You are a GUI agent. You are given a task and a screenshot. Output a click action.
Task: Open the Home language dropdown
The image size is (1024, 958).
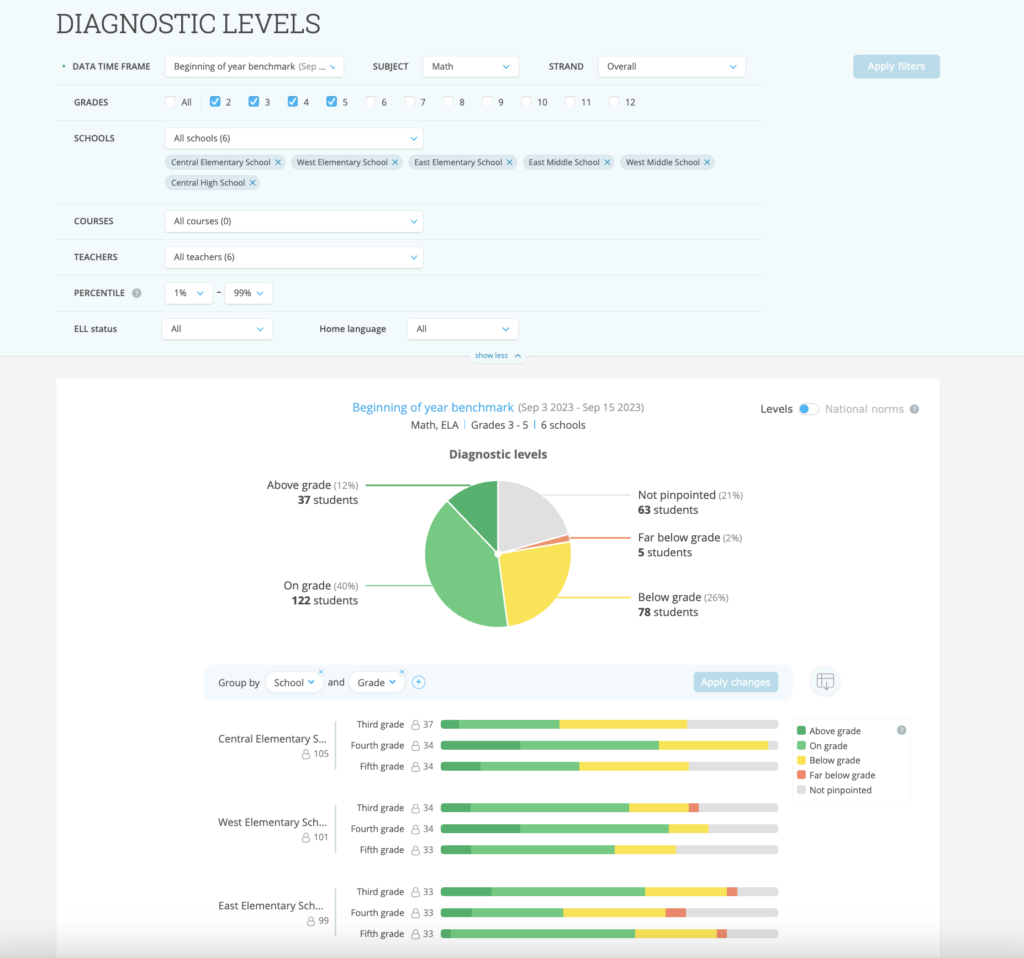pyautogui.click(x=462, y=328)
